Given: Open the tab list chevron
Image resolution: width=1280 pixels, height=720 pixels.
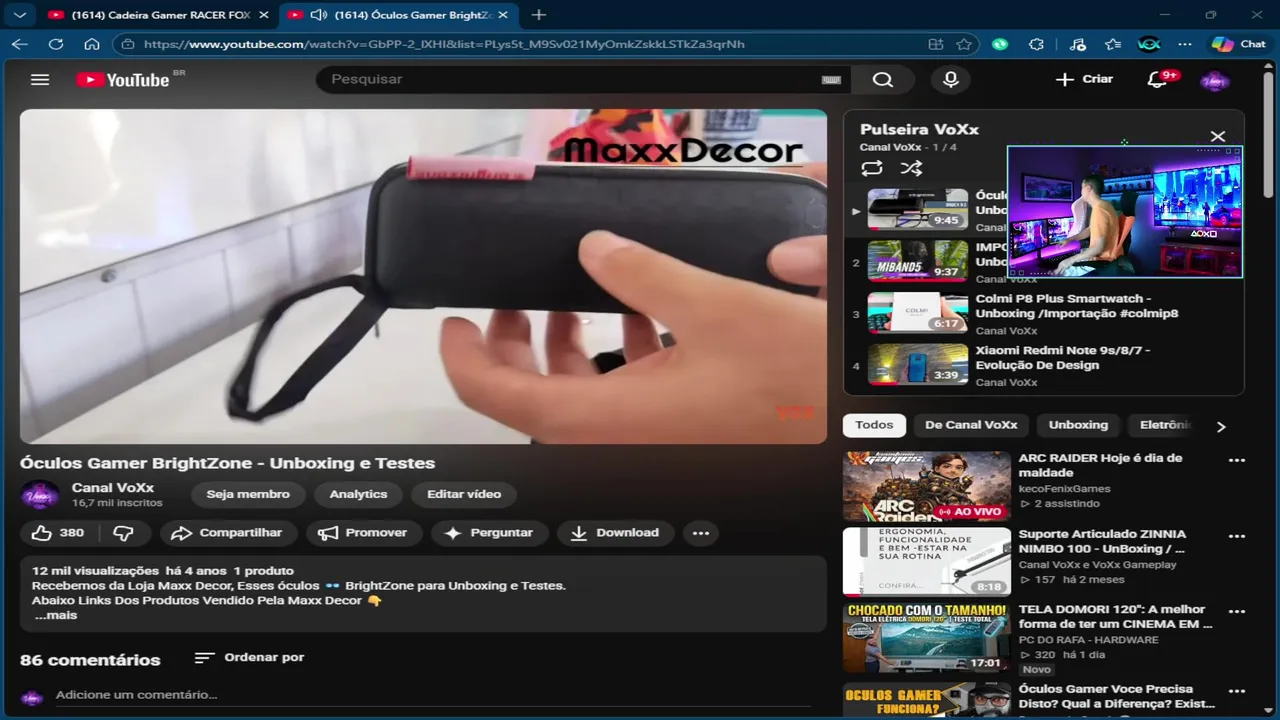Looking at the screenshot, I should click(19, 15).
